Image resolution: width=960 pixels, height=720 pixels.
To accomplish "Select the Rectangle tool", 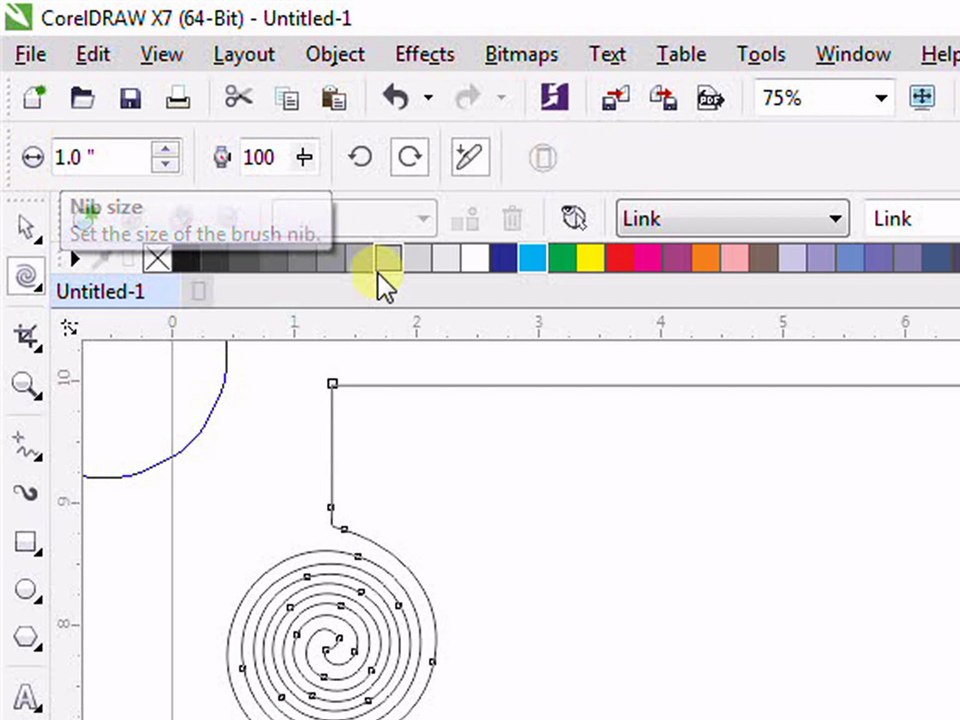I will [26, 542].
